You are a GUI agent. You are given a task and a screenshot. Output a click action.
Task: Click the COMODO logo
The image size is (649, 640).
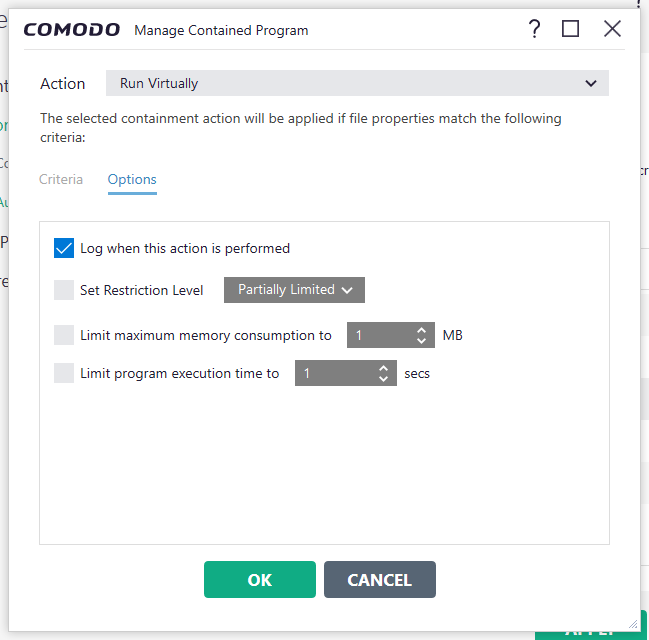coord(72,30)
